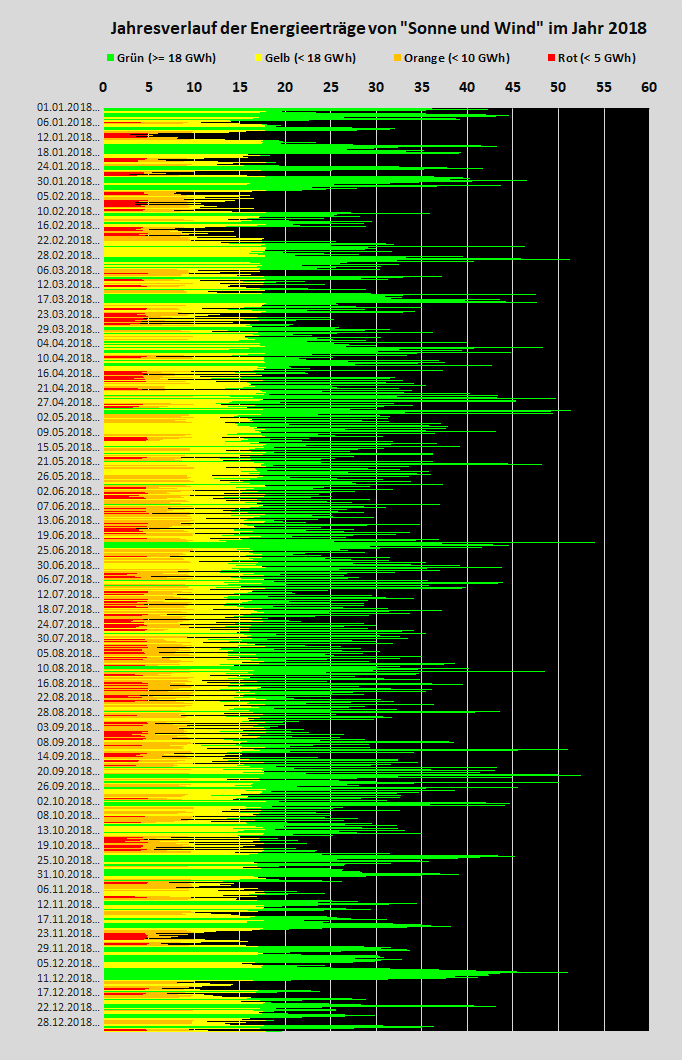
Task: Select the date label 02.05.2018
Action: [x=68, y=417]
